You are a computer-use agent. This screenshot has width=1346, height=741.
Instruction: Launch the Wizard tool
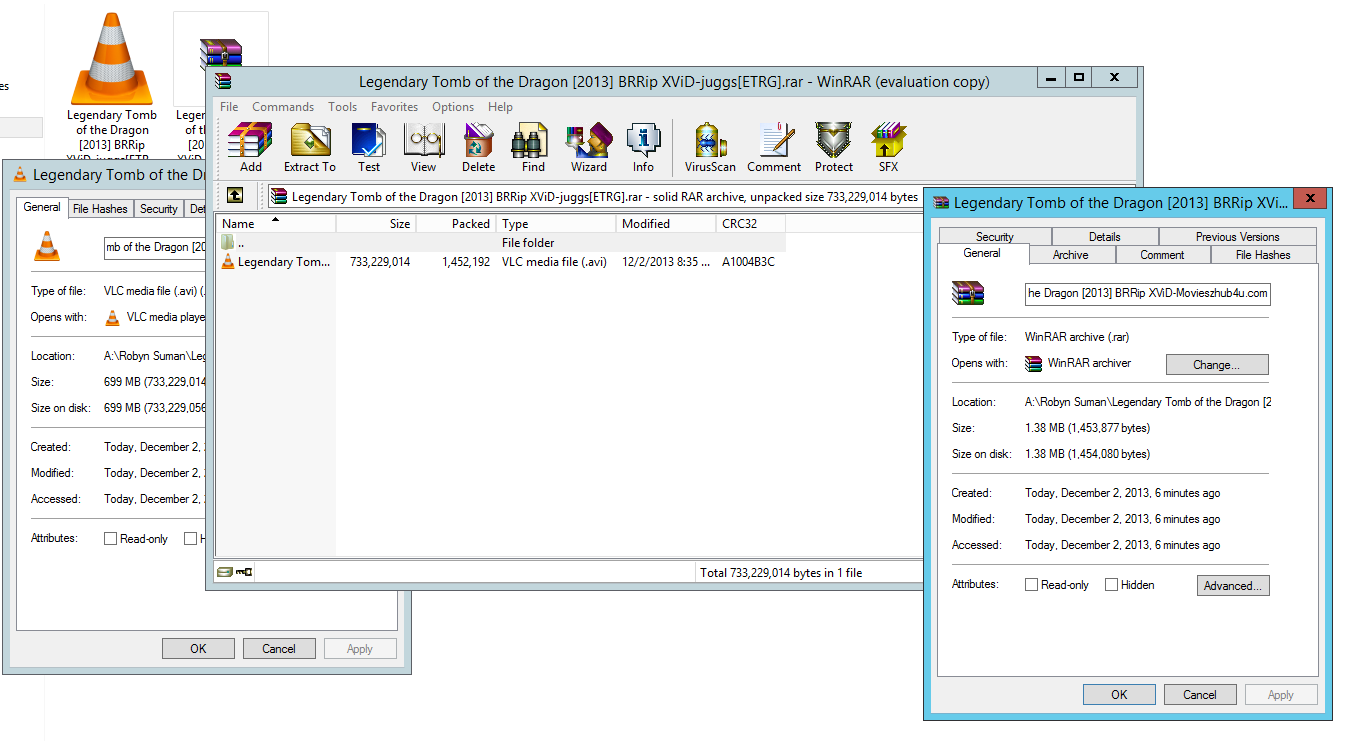(589, 147)
